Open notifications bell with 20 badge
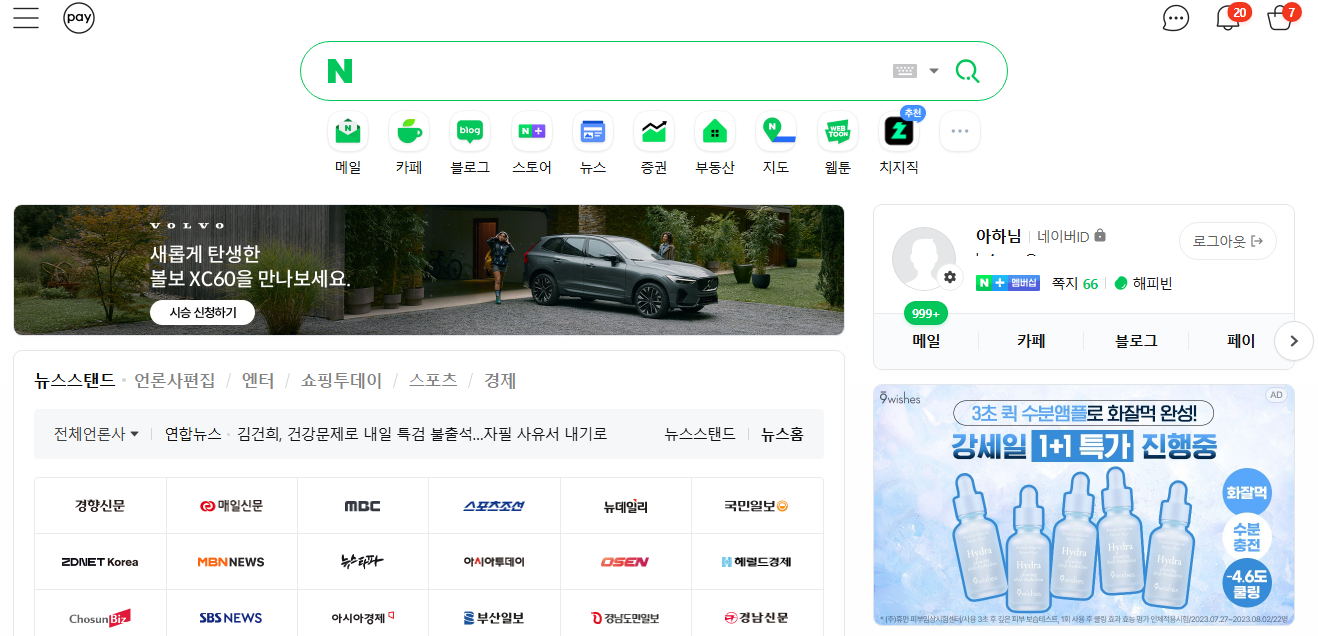The image size is (1318, 636). pyautogui.click(x=1230, y=17)
